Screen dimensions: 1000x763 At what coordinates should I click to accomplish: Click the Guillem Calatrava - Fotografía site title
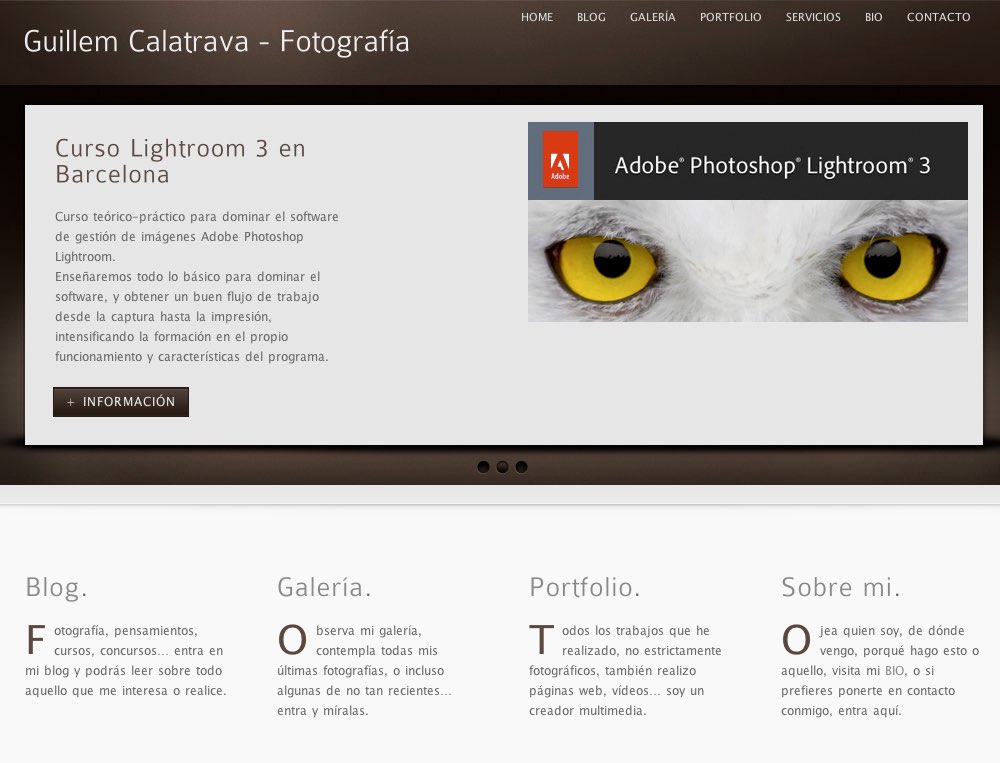click(217, 42)
